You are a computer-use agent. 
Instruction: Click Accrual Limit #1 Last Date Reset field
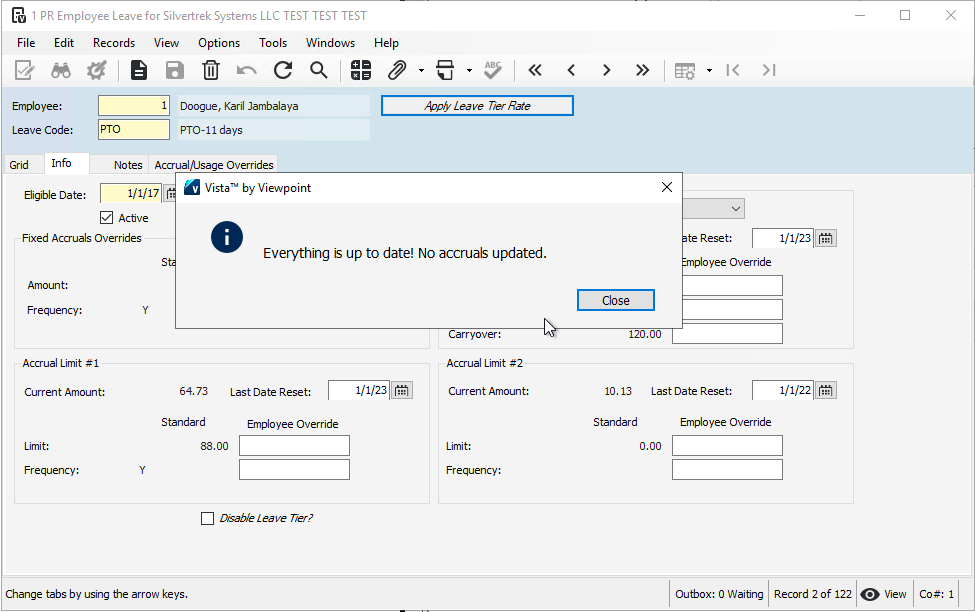359,391
